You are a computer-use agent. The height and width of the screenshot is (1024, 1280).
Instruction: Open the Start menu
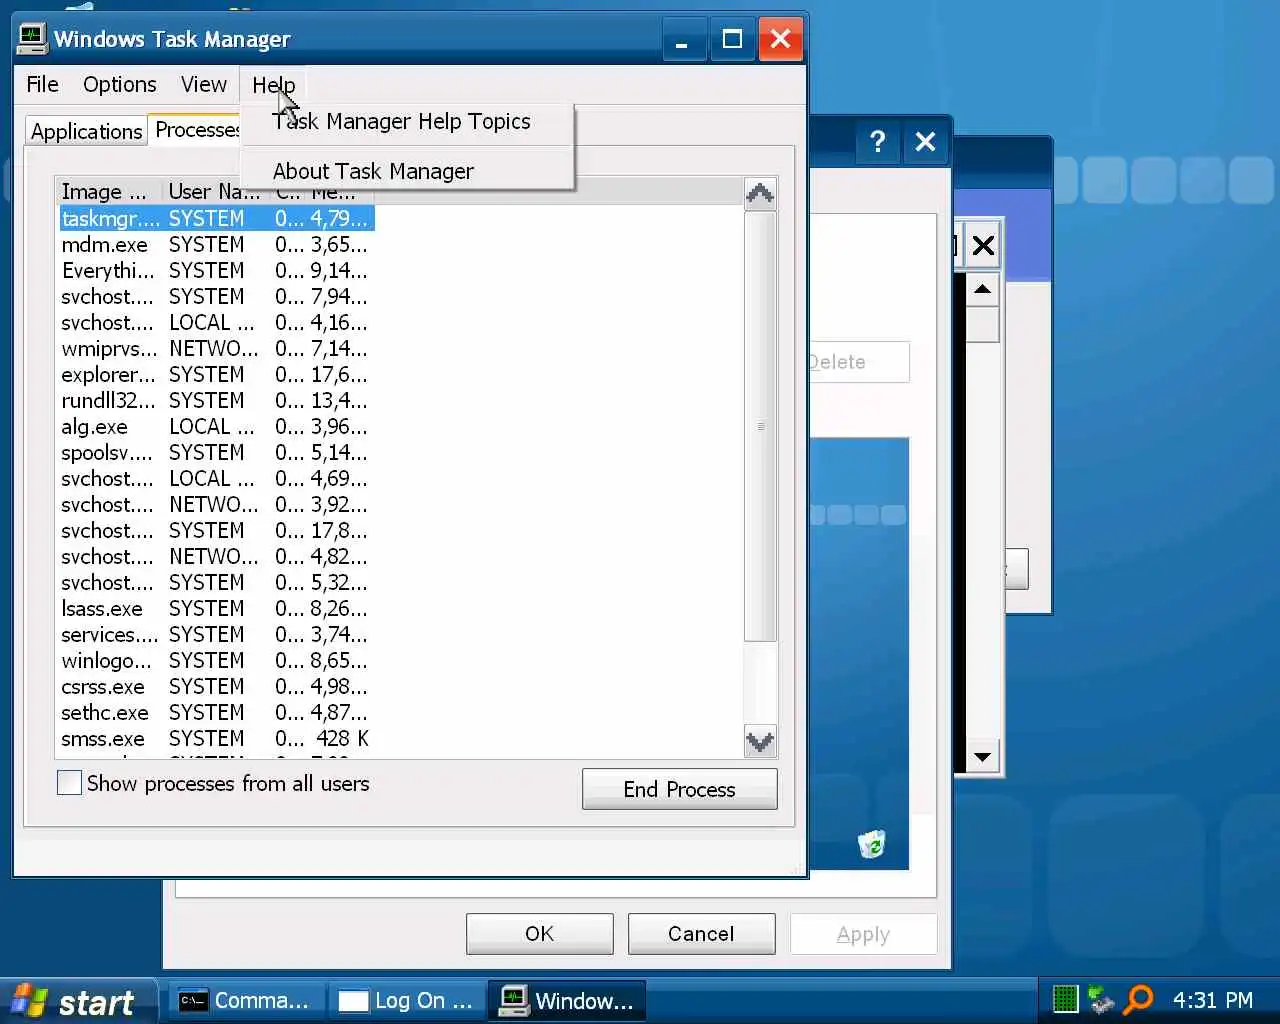(79, 1001)
